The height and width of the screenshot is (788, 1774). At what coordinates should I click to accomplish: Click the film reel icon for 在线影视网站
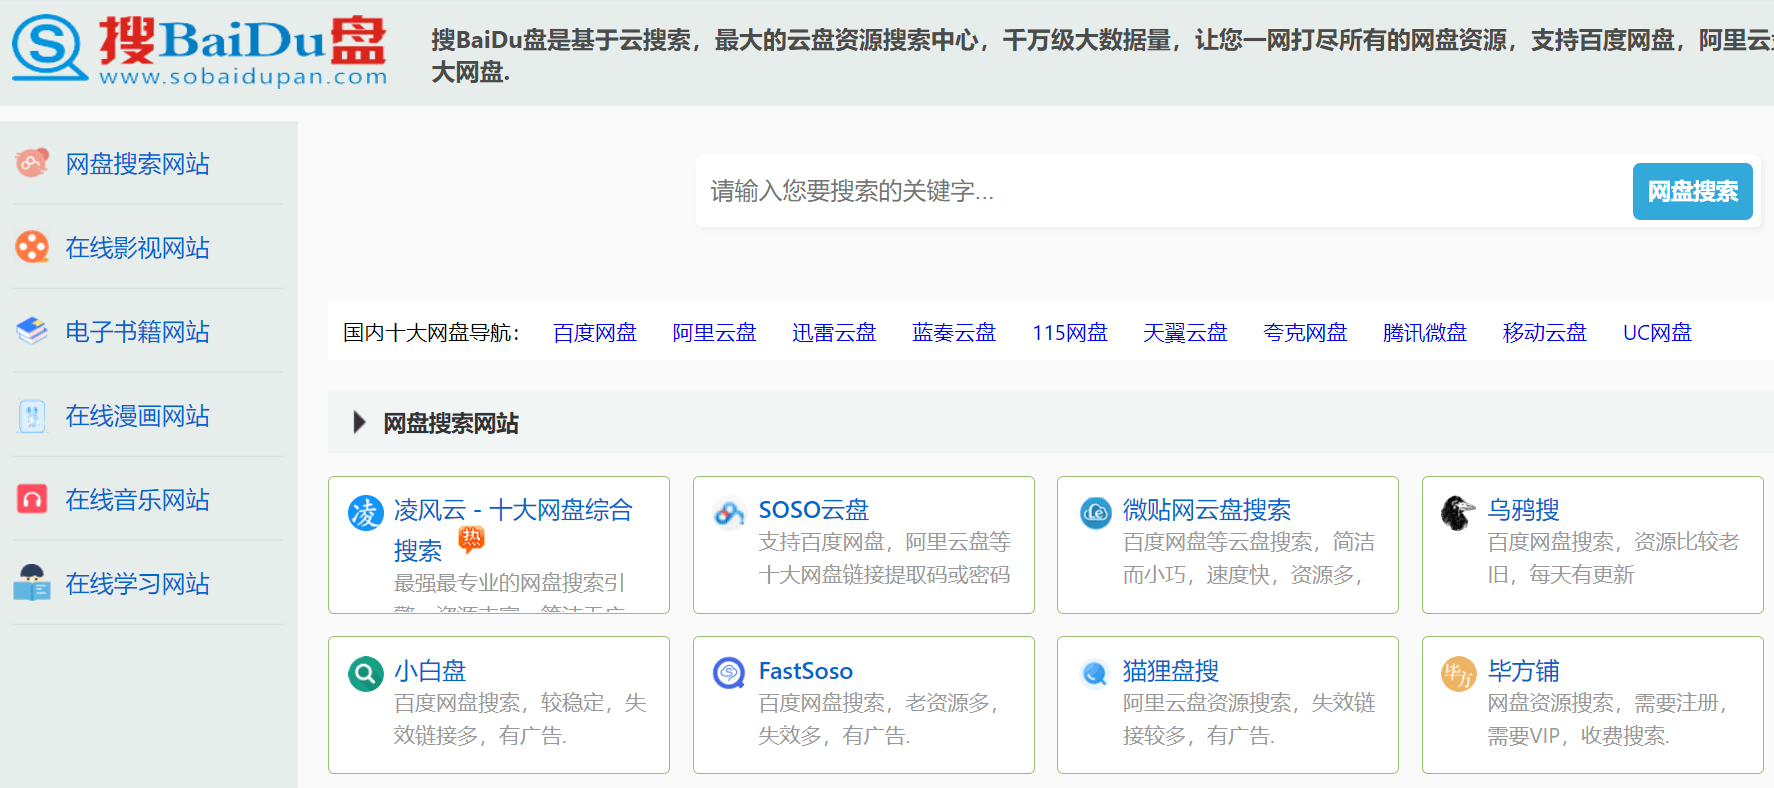[x=32, y=247]
